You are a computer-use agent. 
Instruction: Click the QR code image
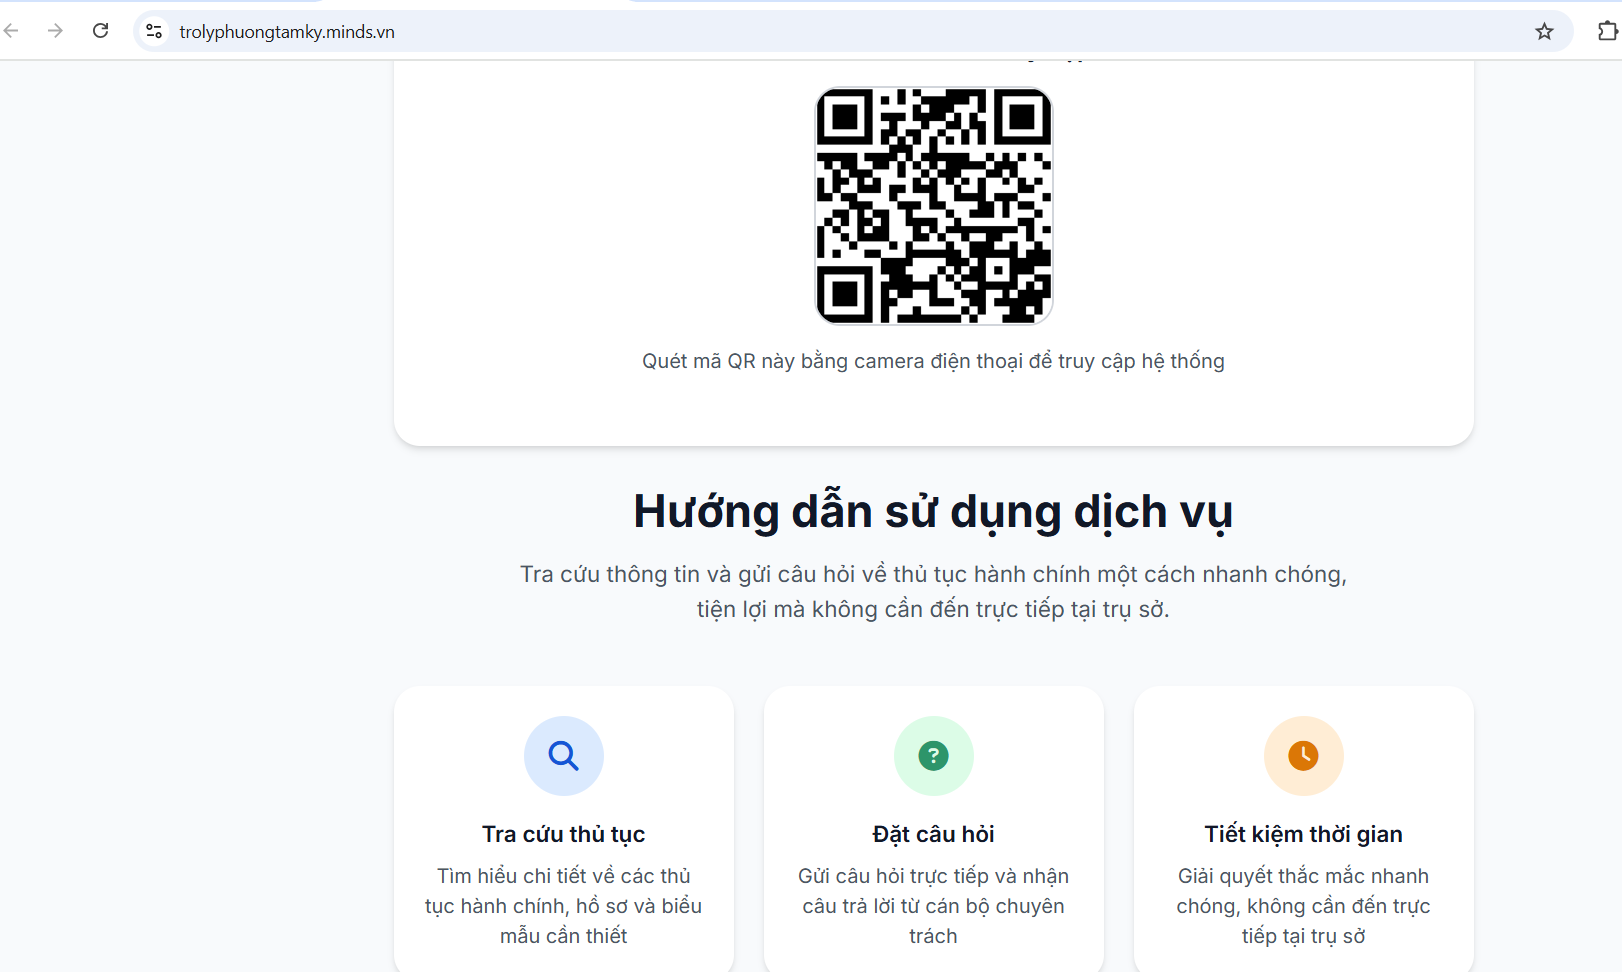click(934, 206)
